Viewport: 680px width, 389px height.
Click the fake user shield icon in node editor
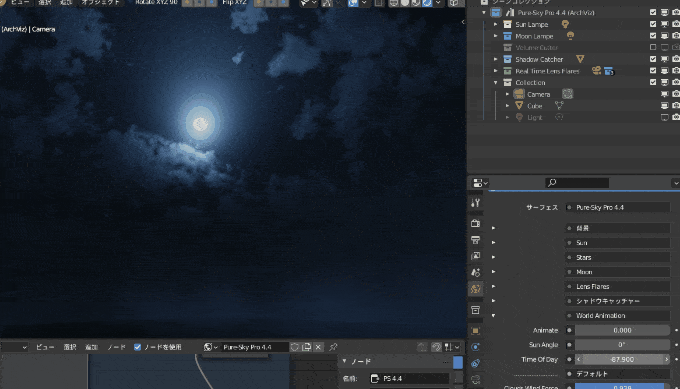(x=294, y=347)
